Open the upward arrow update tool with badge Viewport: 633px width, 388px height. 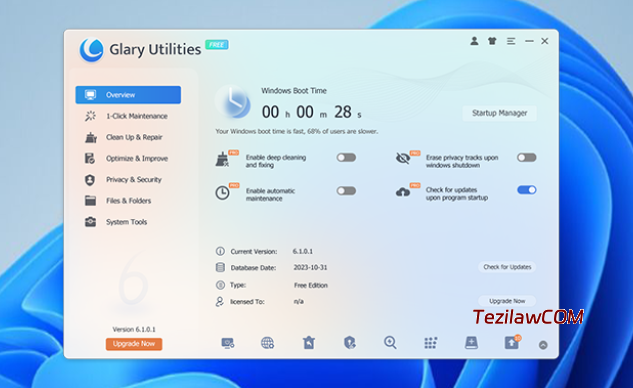click(512, 342)
